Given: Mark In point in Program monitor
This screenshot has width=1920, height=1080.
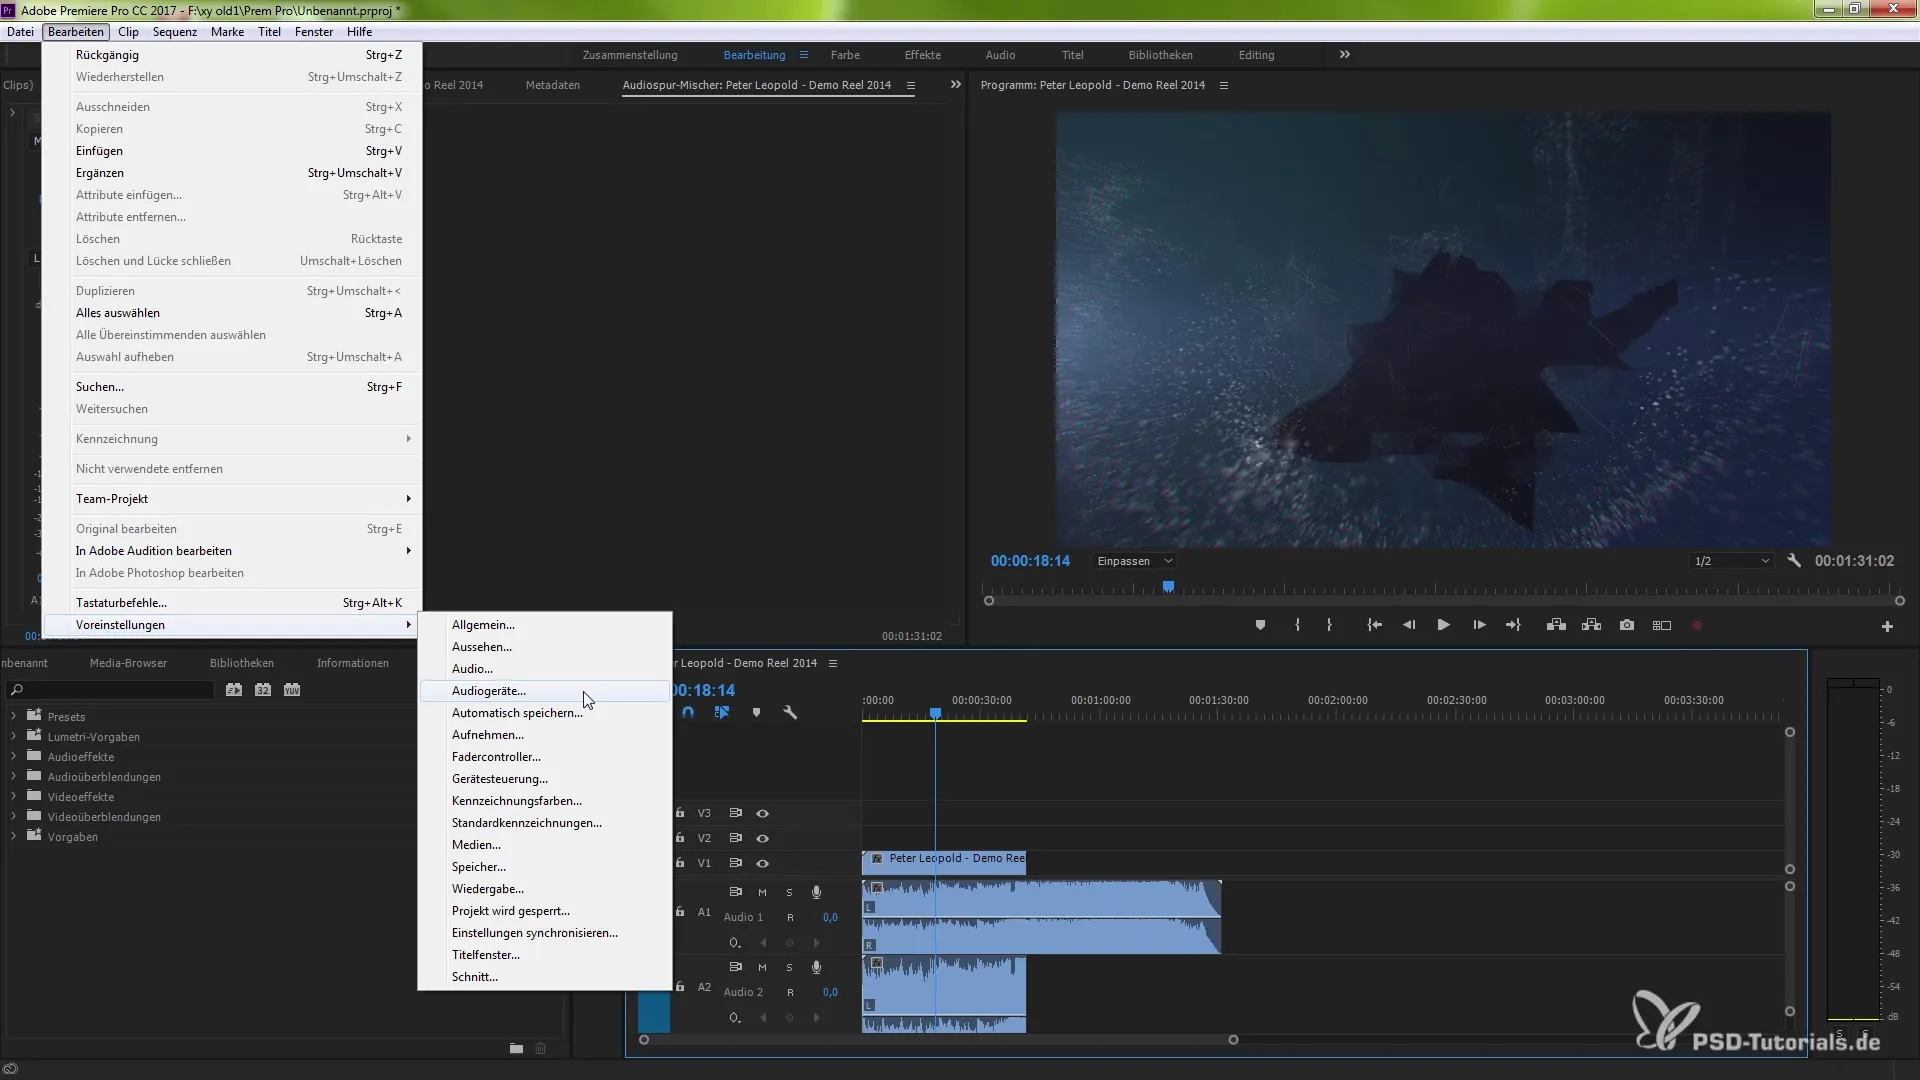Looking at the screenshot, I should [x=1297, y=625].
